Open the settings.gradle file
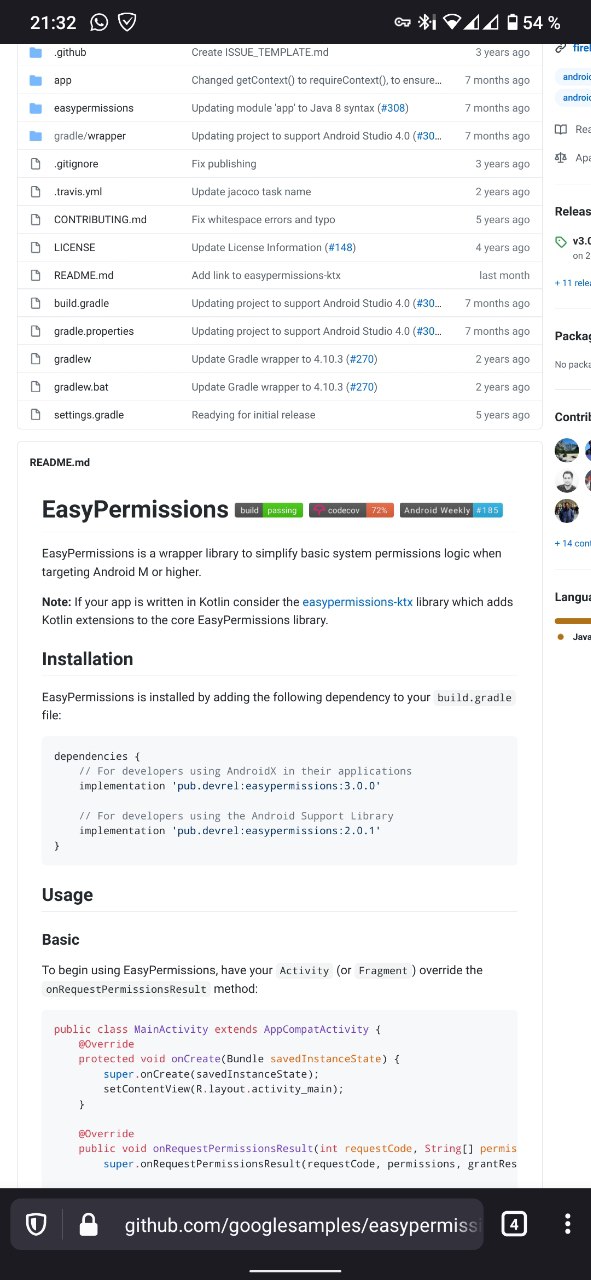The image size is (591, 1280). 89,415
